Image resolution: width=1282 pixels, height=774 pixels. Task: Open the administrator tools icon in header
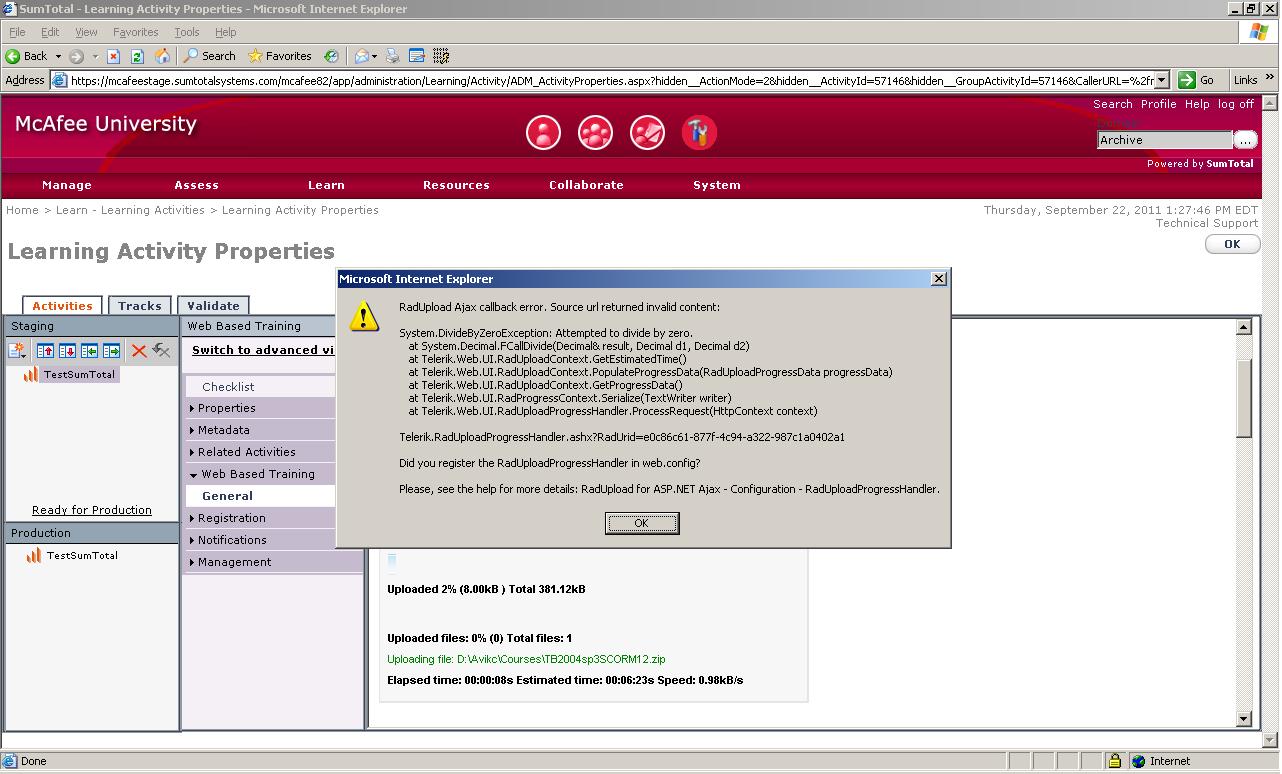point(699,132)
